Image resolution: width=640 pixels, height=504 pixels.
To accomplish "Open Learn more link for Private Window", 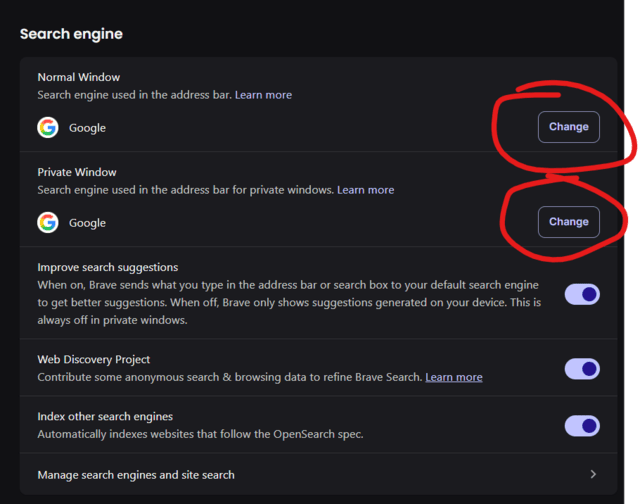I will coord(366,190).
